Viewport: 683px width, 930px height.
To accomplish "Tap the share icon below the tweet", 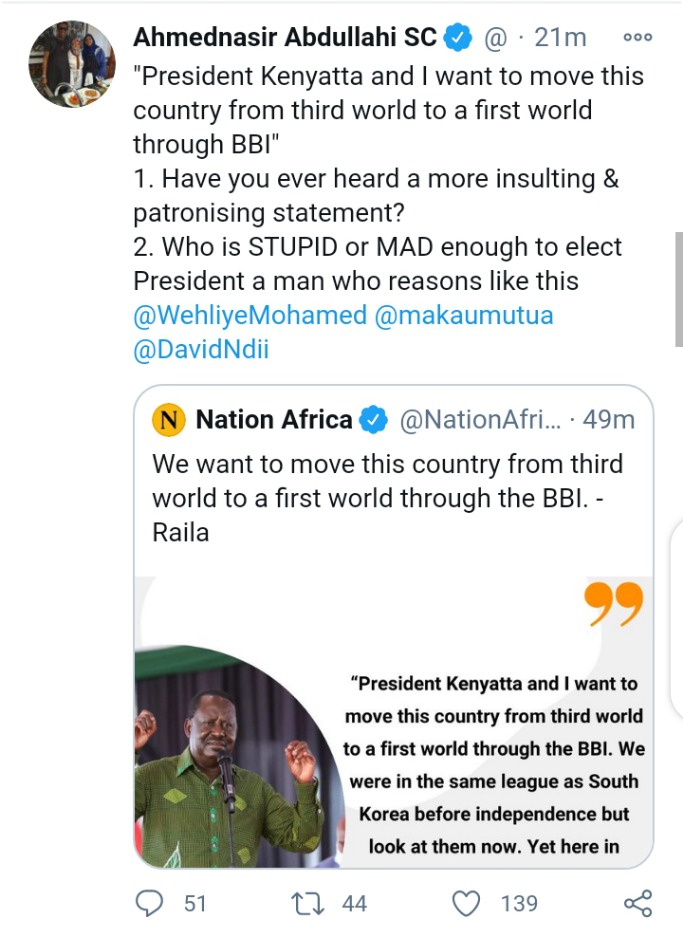I will click(638, 903).
